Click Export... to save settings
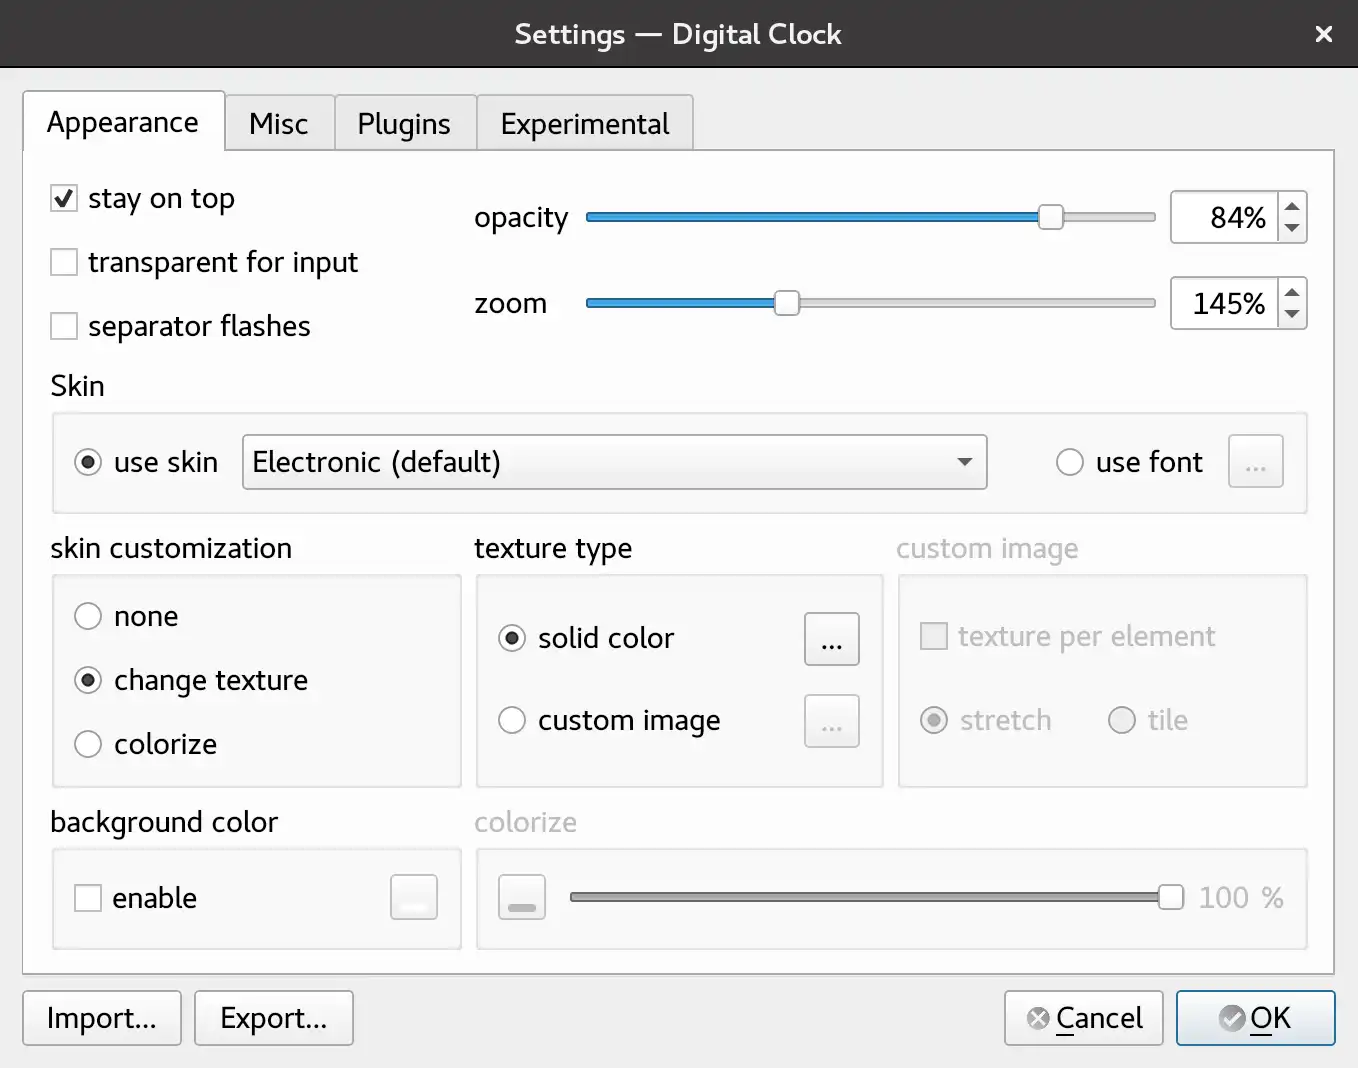Screen dimensions: 1358x1068 point(274,1018)
